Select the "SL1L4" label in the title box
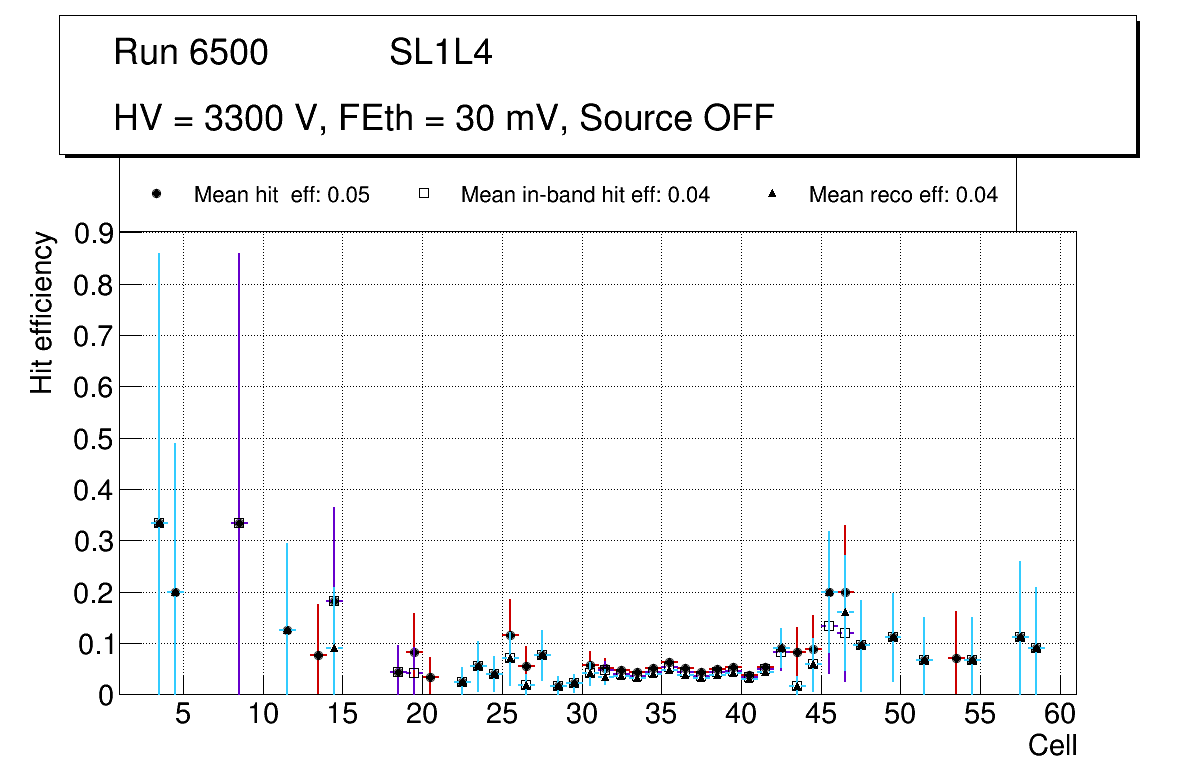Screen dimensions: 1196x772 [x=440, y=53]
